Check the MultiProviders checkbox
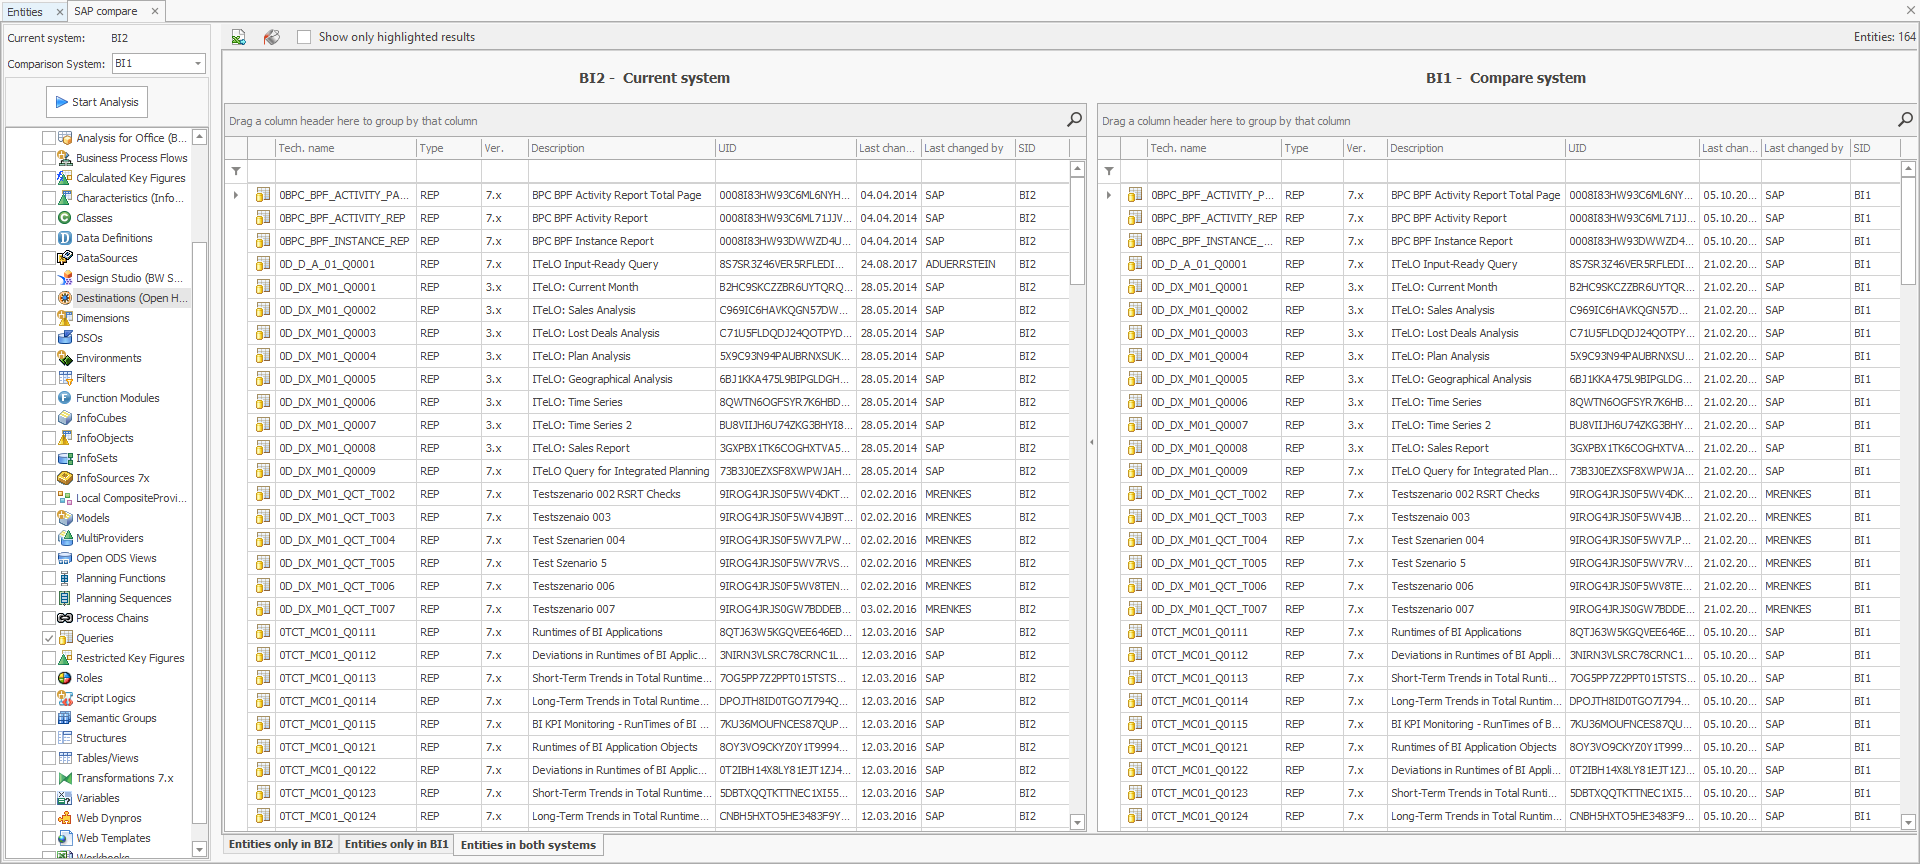Viewport: 1920px width, 864px height. [x=49, y=538]
